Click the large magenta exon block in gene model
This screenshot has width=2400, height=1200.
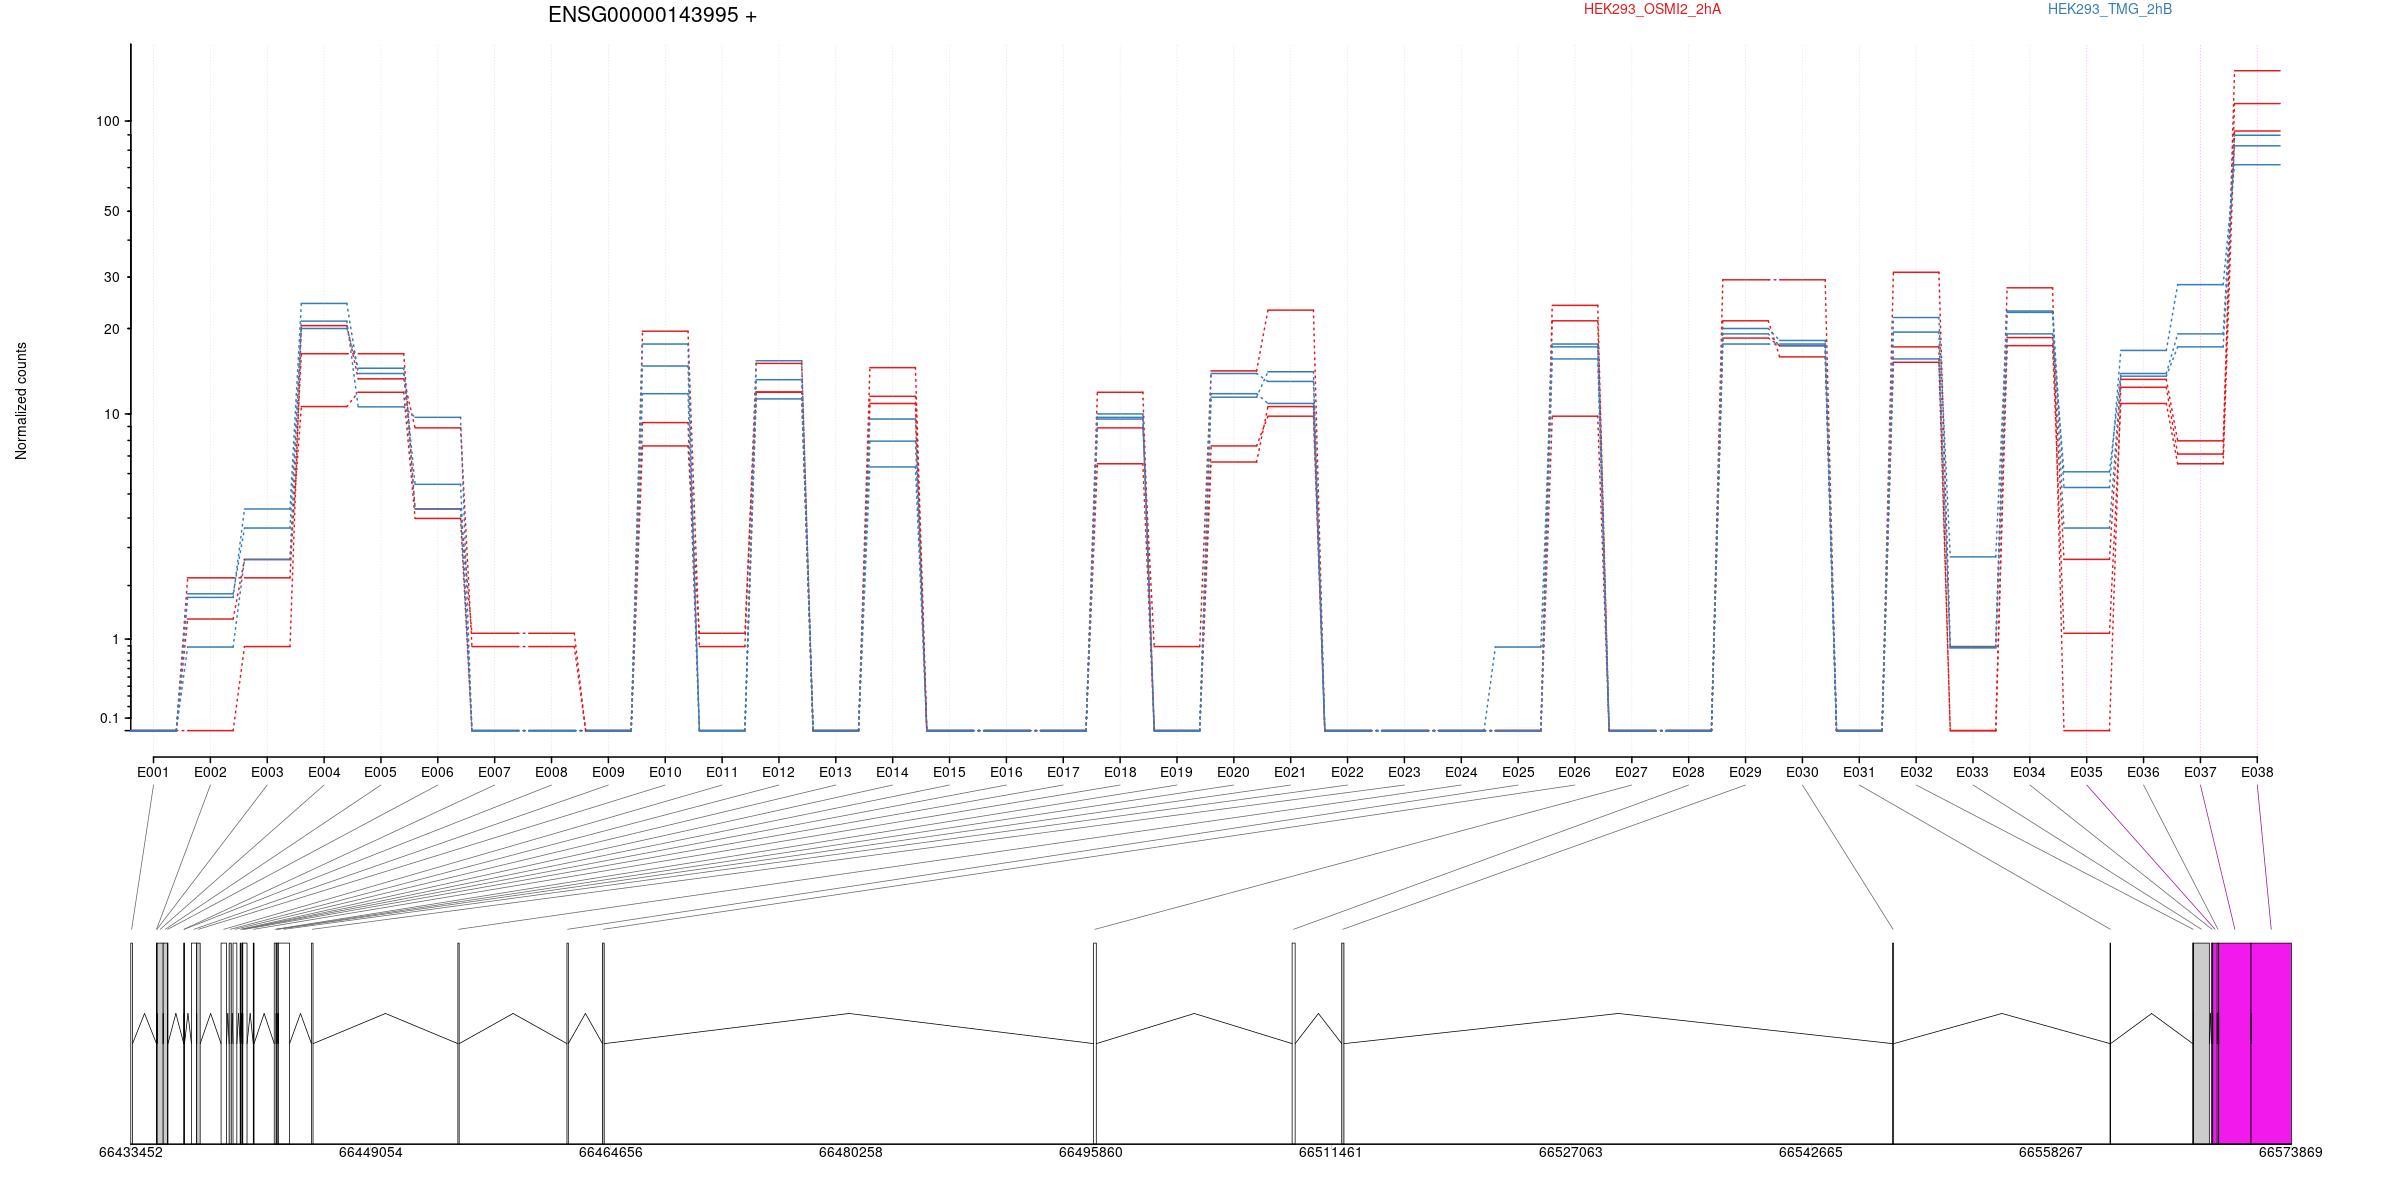click(2254, 1043)
